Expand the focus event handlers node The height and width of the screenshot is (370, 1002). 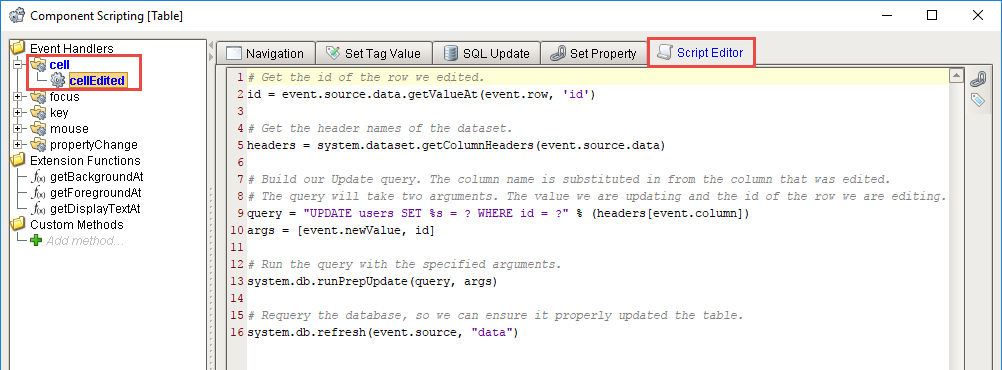pyautogui.click(x=17, y=97)
